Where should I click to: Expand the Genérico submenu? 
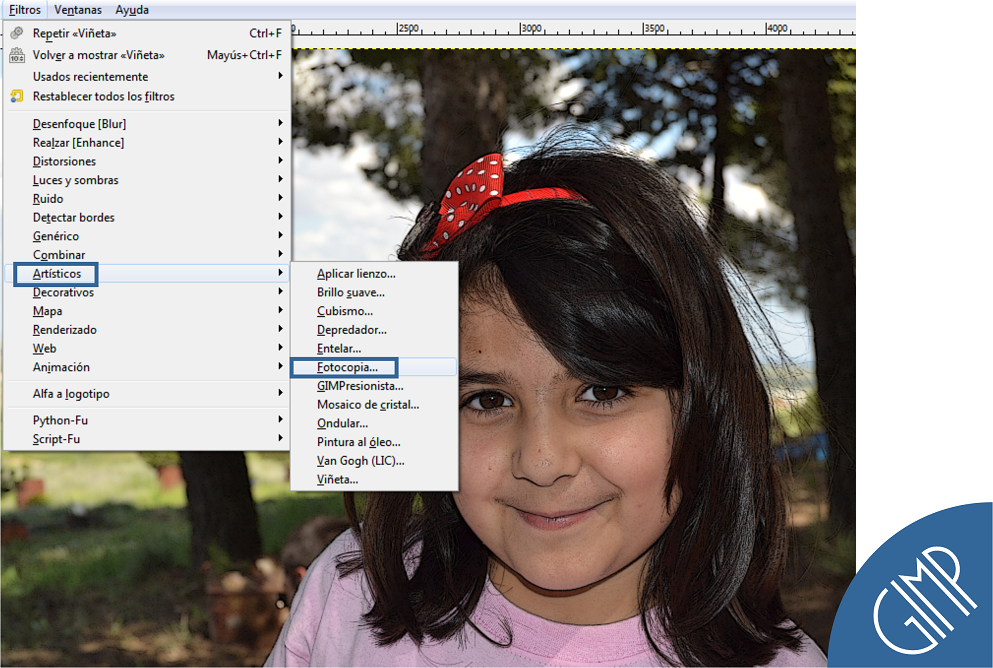[147, 236]
